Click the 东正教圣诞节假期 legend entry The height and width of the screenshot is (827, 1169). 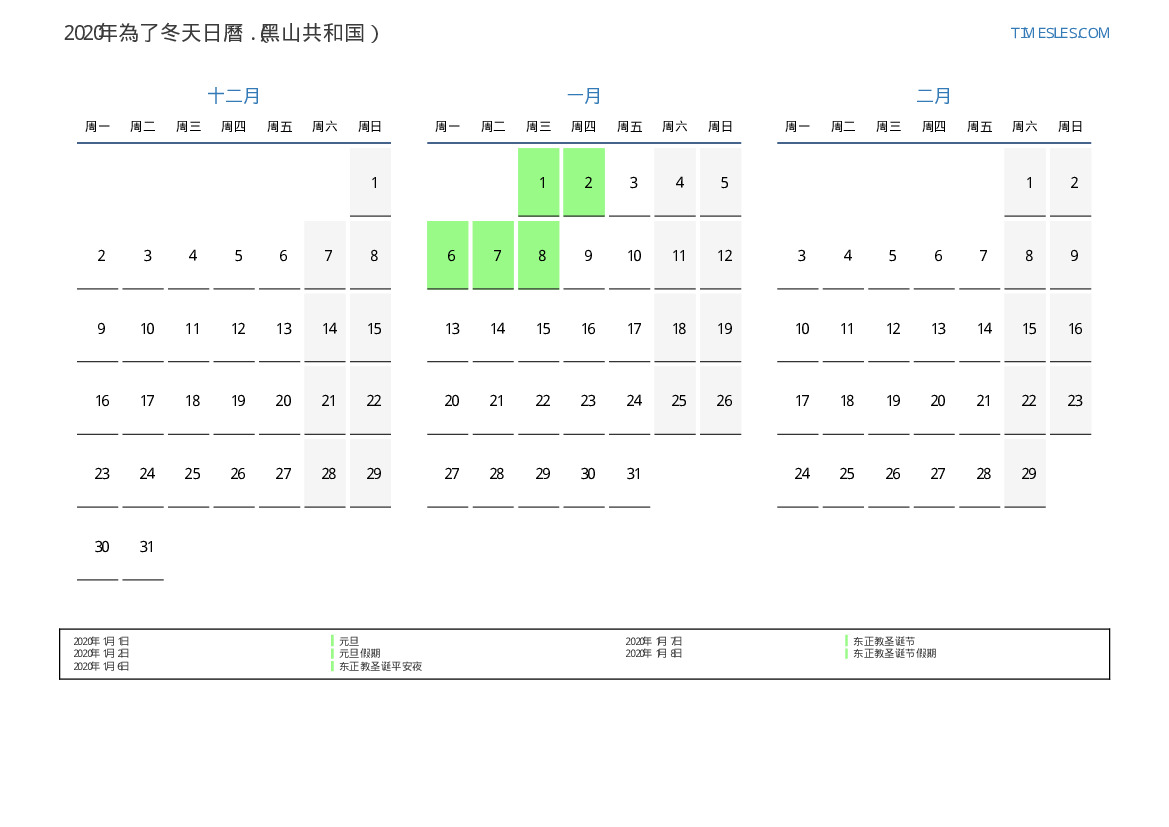coord(894,654)
